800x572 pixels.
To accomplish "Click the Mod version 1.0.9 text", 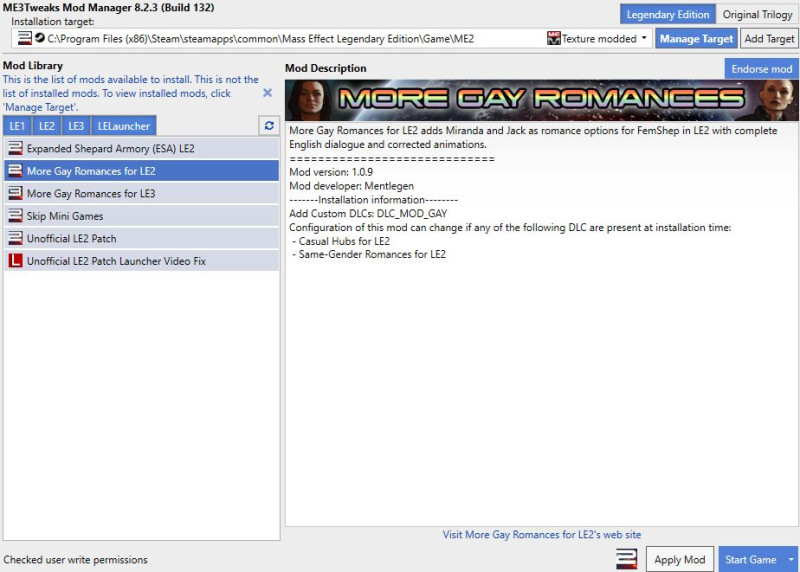I will click(331, 172).
